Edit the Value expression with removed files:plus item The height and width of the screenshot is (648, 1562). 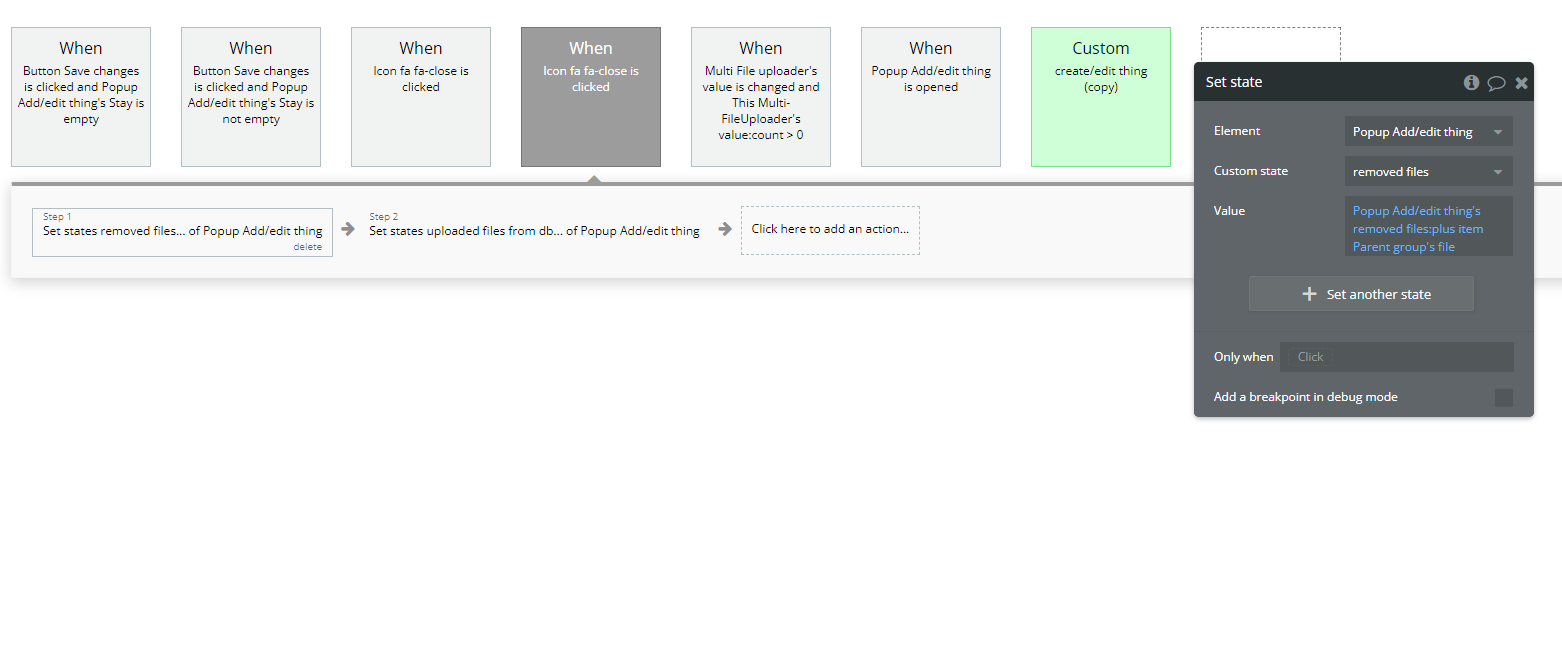pos(1428,226)
